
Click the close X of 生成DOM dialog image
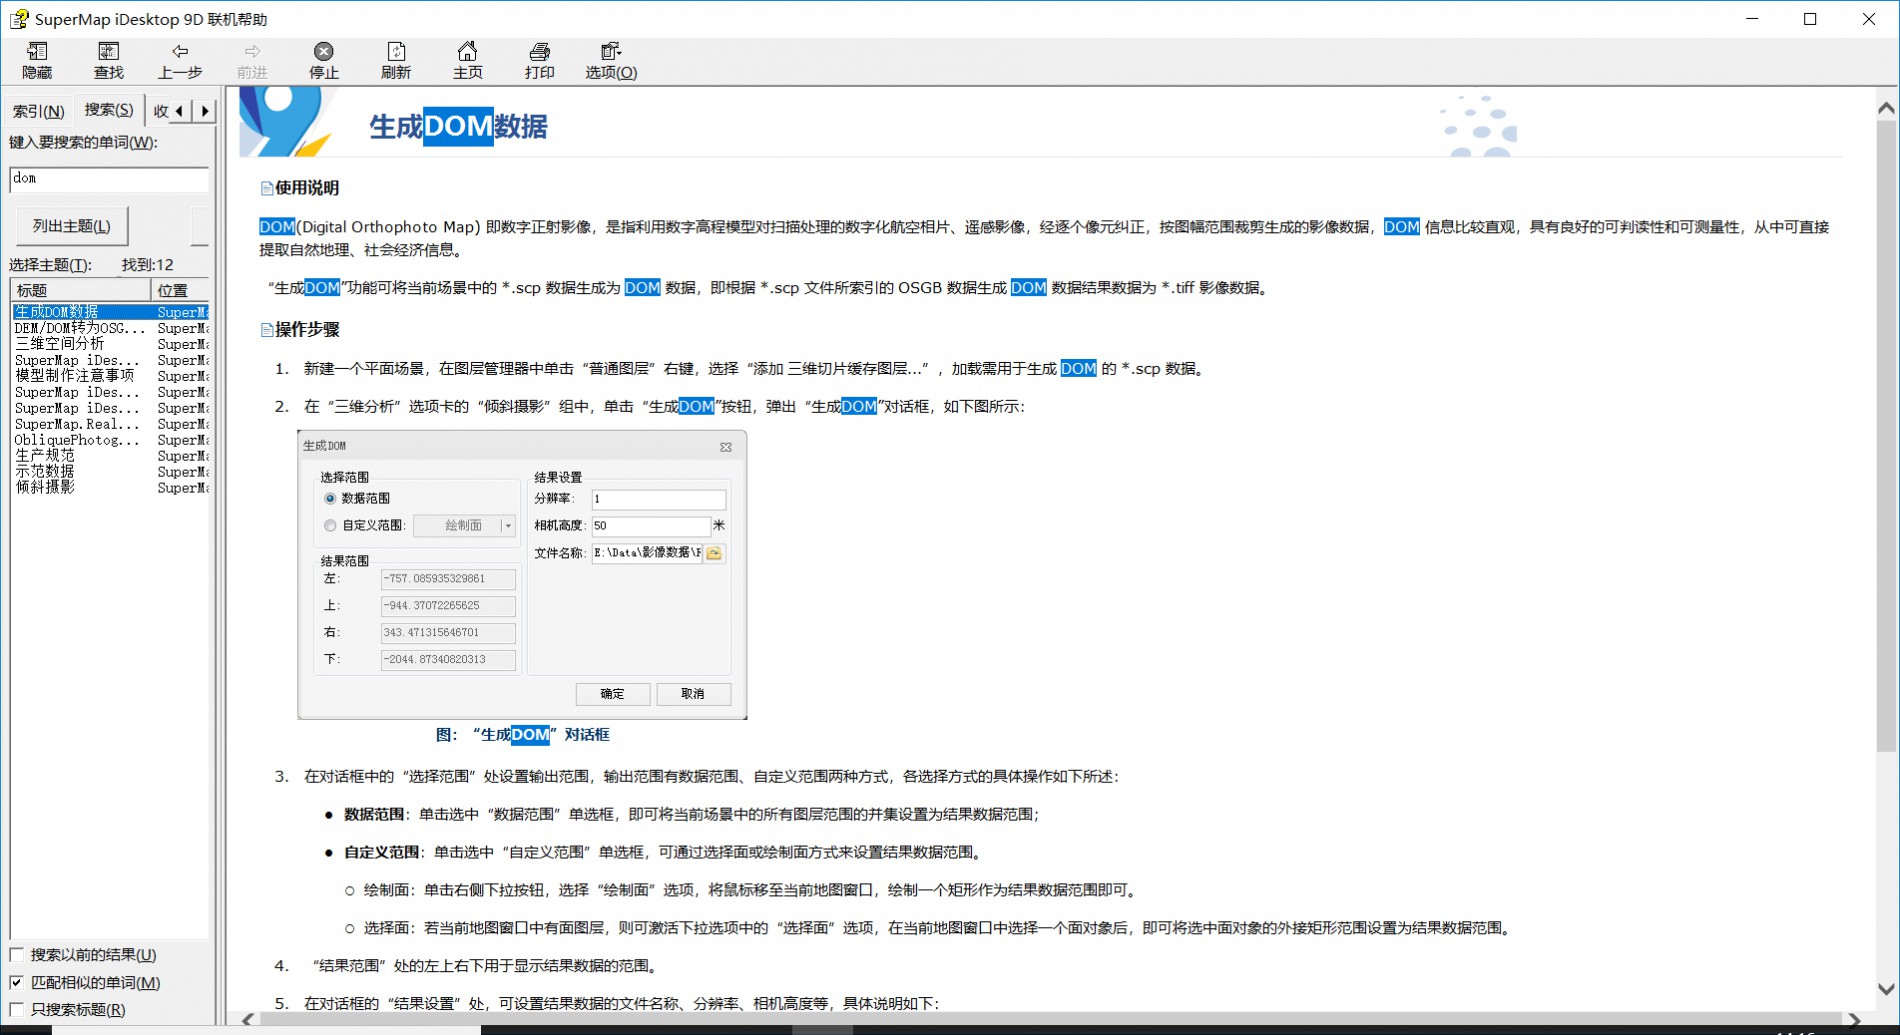pos(726,447)
